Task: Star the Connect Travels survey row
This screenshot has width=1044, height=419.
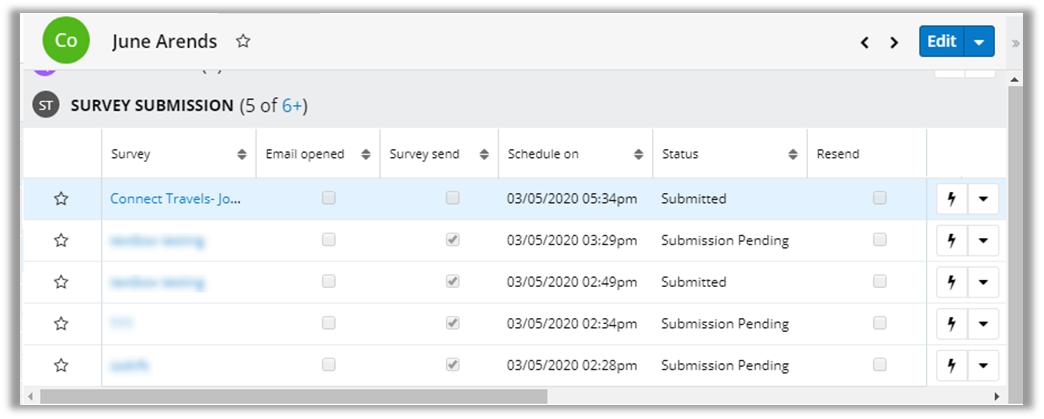Action: click(61, 199)
